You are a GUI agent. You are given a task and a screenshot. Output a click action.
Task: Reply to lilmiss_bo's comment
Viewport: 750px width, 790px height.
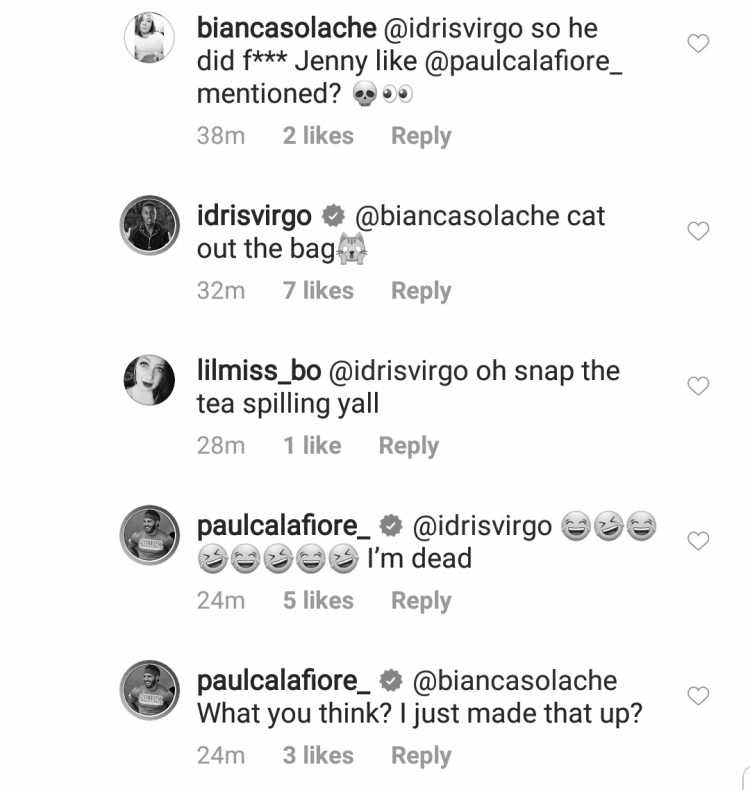[x=408, y=446]
